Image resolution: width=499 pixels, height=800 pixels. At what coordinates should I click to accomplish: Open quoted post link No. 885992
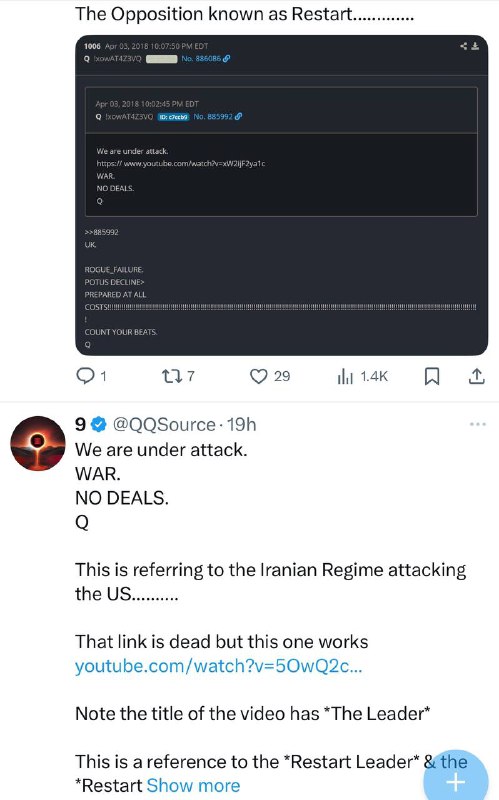218,117
